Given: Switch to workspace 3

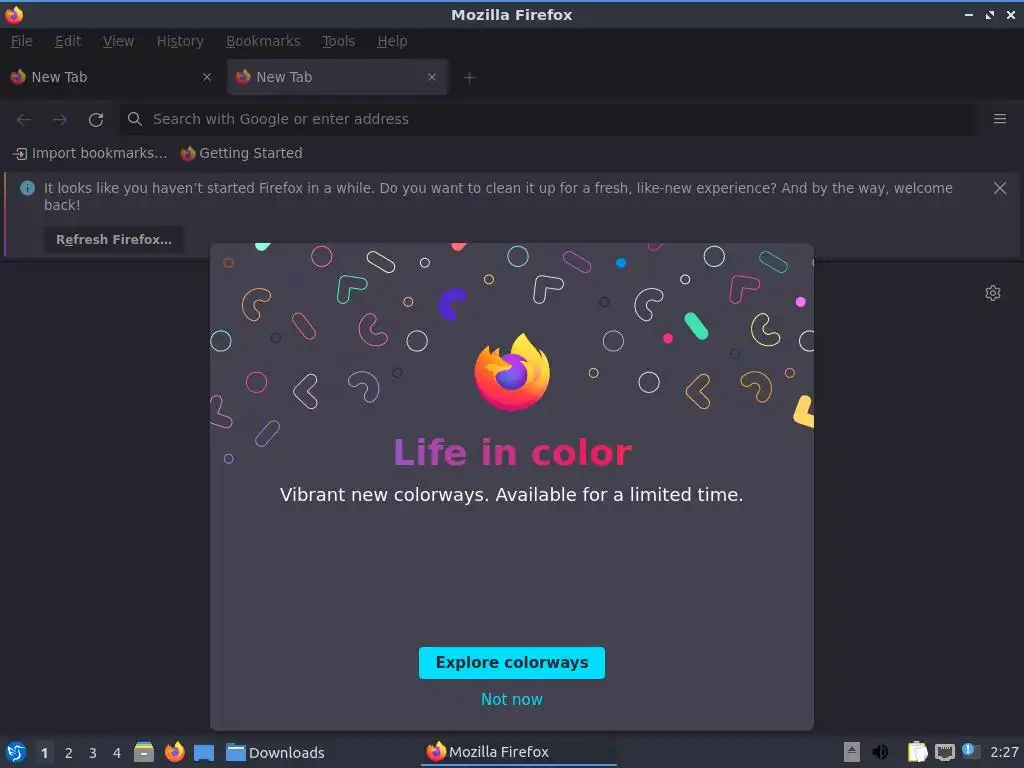Looking at the screenshot, I should (93, 753).
